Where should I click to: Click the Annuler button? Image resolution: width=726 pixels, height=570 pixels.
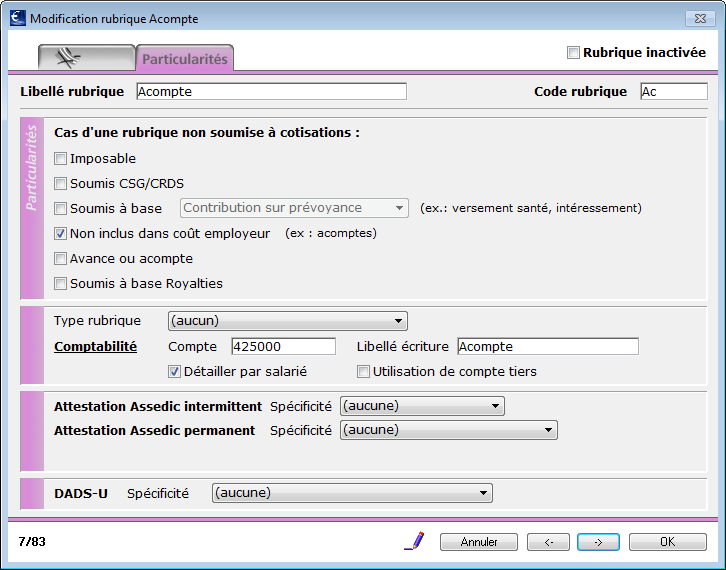tap(479, 542)
